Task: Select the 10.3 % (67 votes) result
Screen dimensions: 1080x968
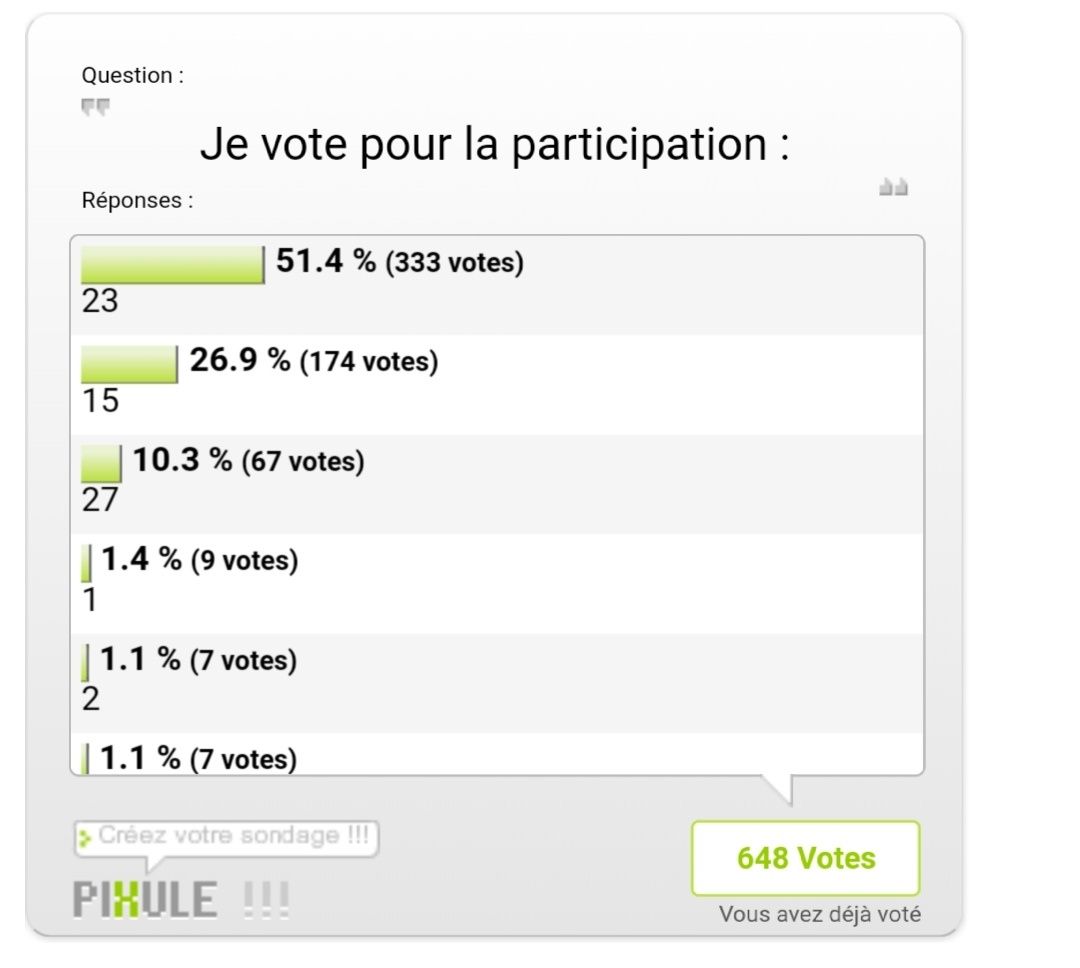Action: (249, 460)
